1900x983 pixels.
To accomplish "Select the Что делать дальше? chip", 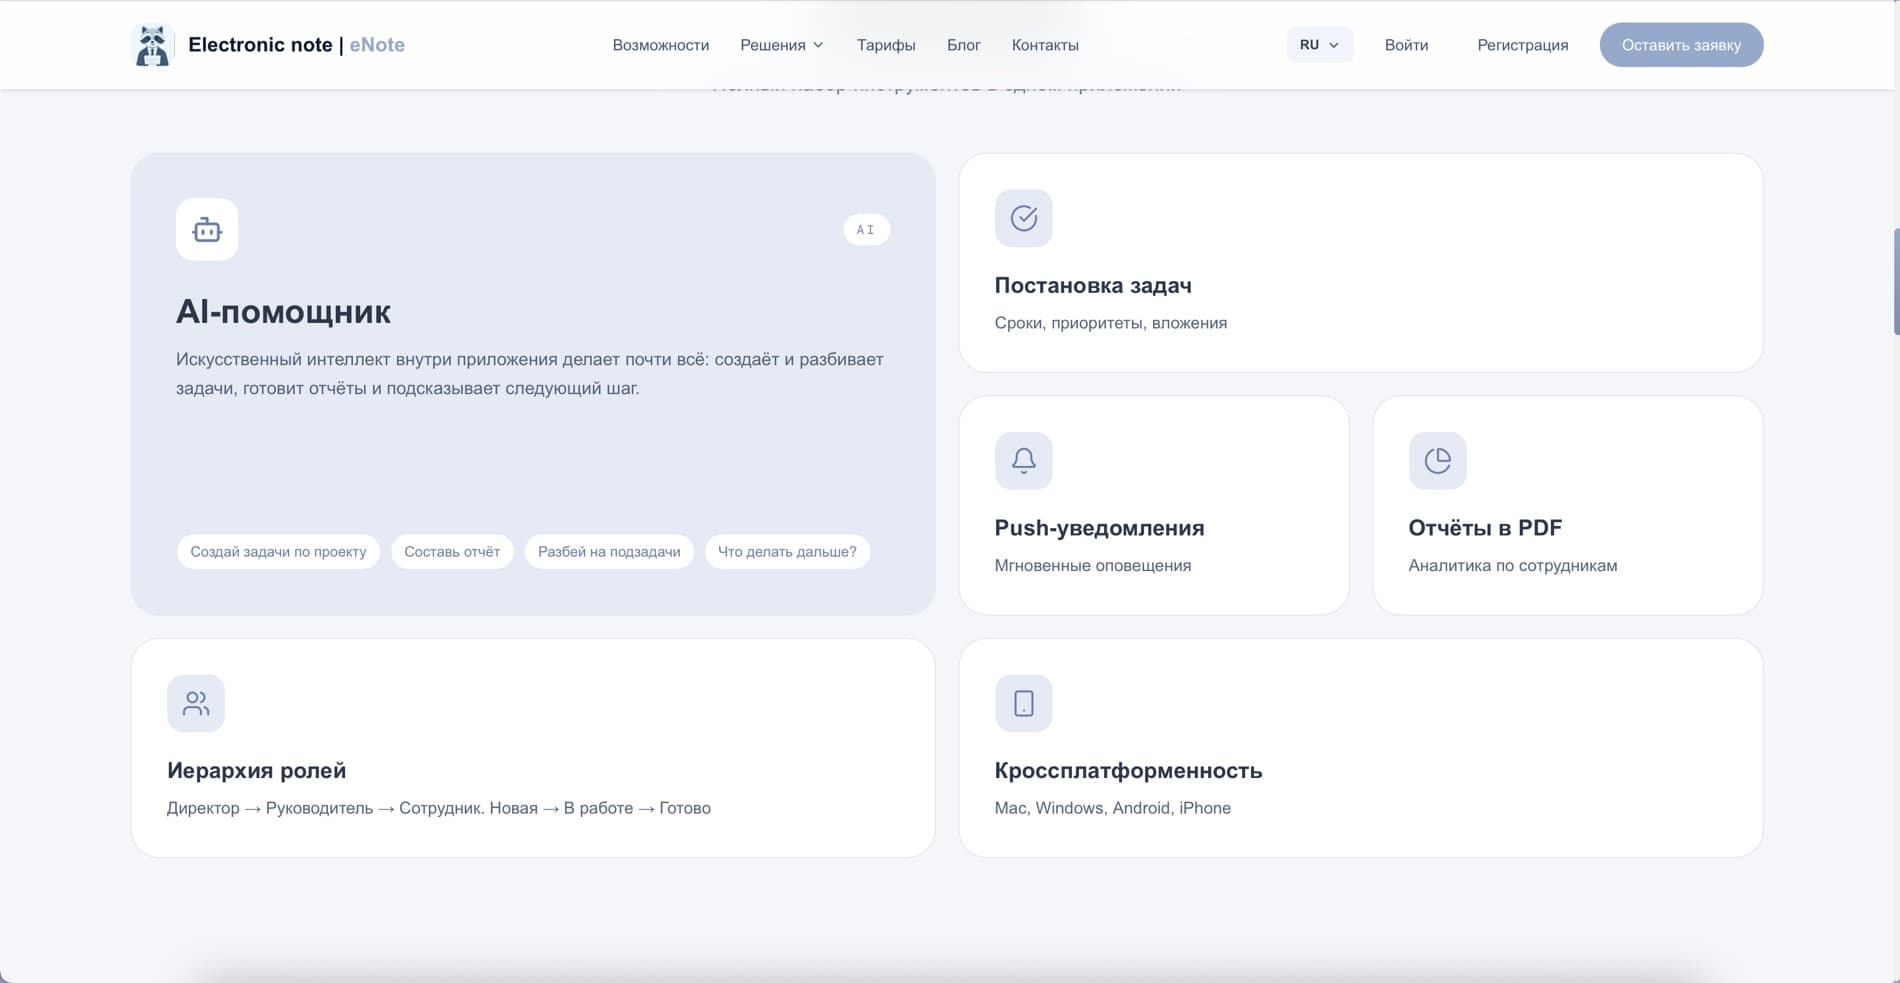I will point(787,552).
